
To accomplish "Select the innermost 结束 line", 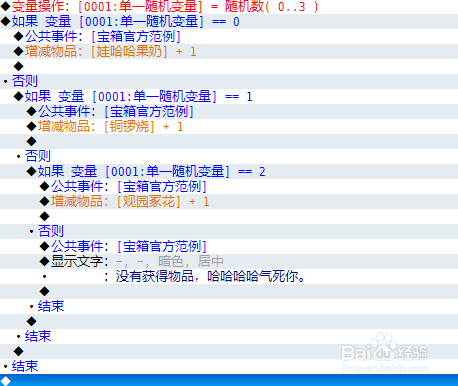I will 229,307.
